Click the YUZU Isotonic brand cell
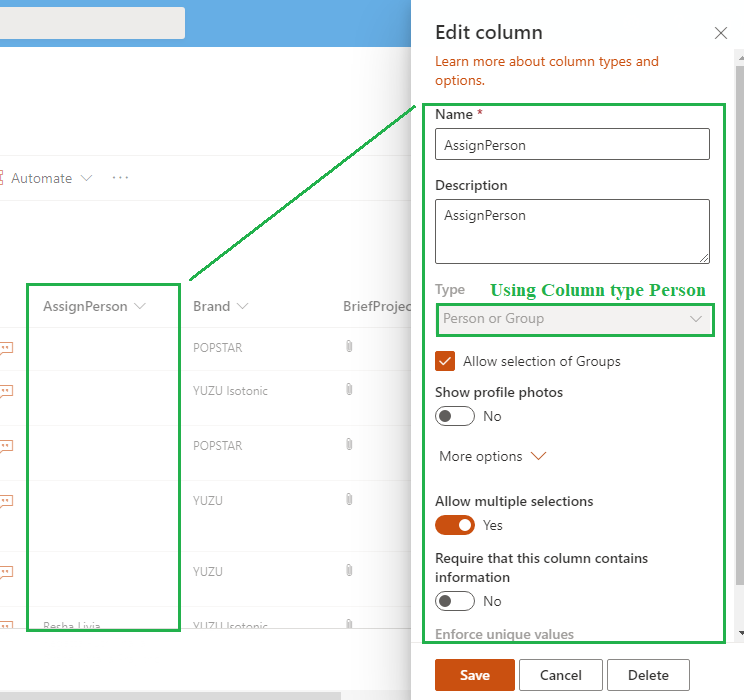 (x=230, y=391)
